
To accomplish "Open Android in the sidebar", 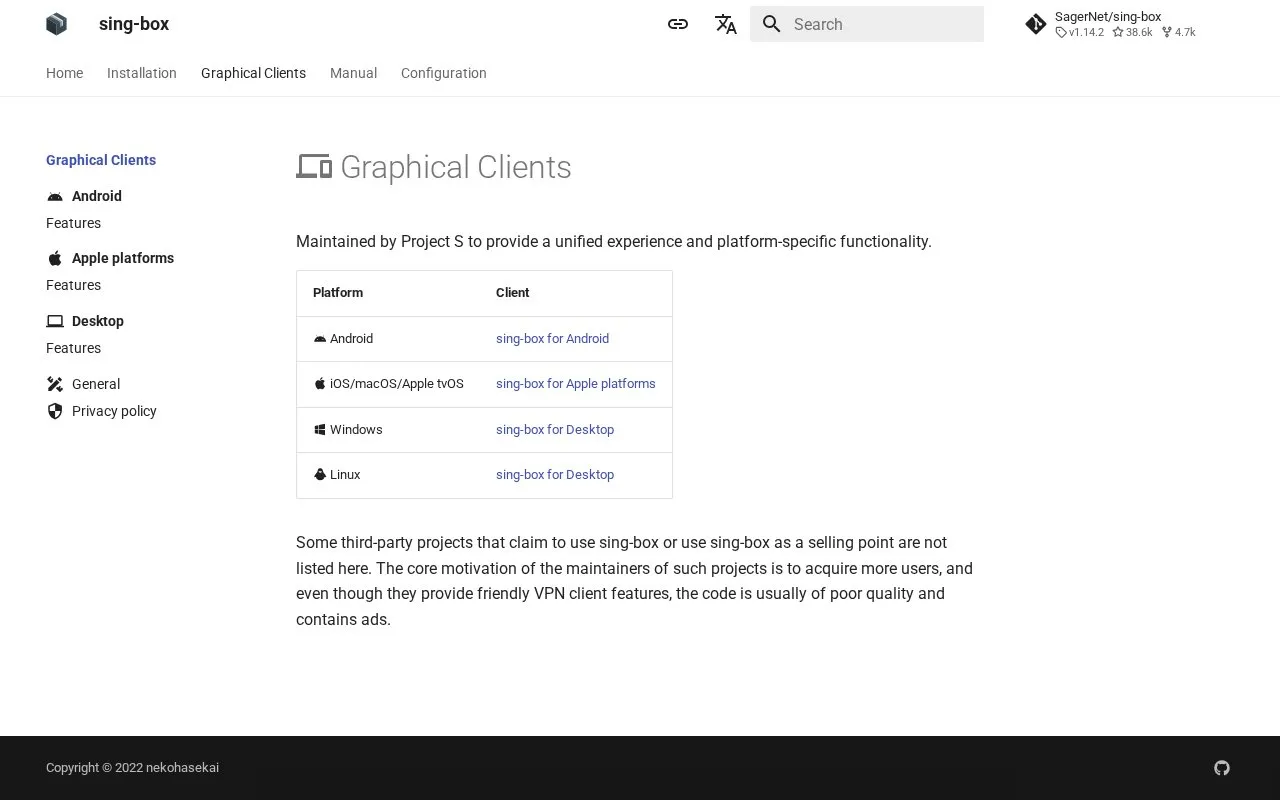I will (97, 196).
